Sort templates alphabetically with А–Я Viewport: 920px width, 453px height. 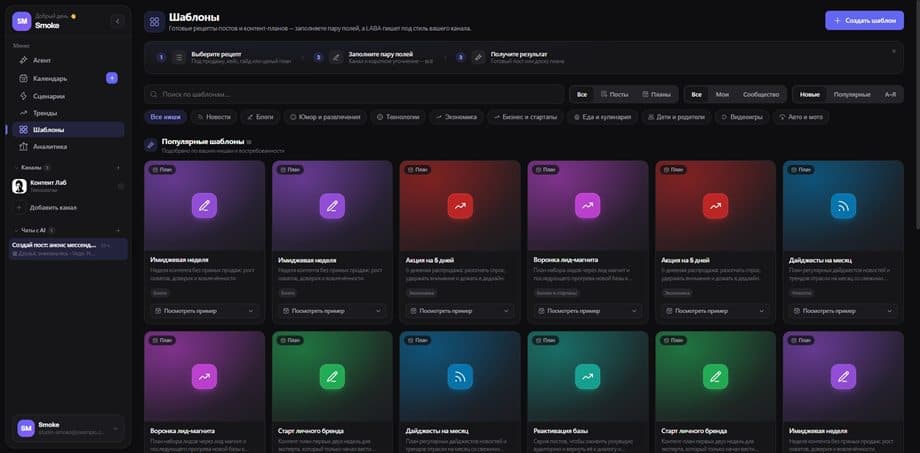890,94
